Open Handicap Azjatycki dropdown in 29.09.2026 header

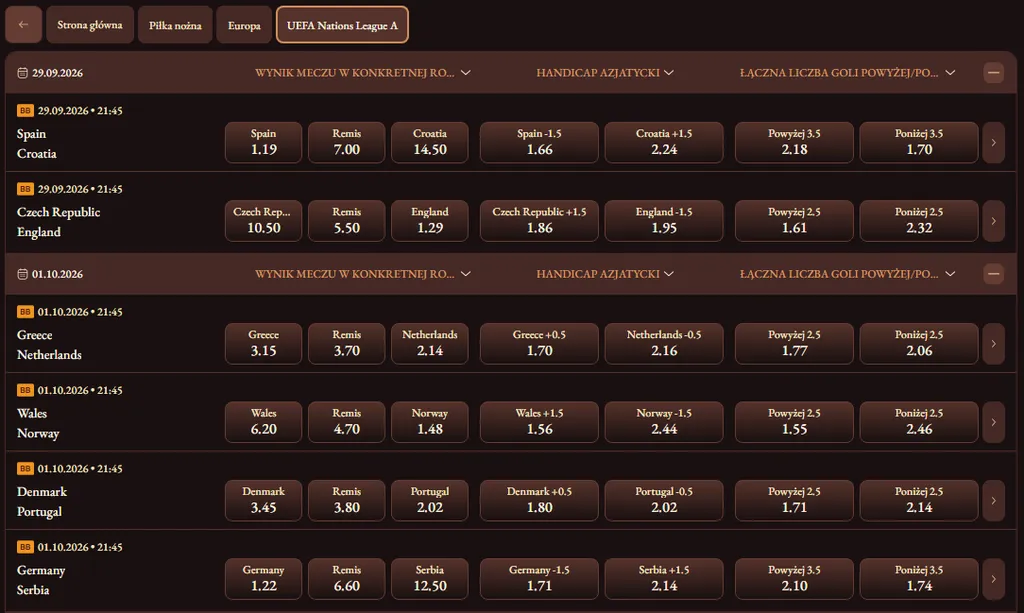(605, 72)
